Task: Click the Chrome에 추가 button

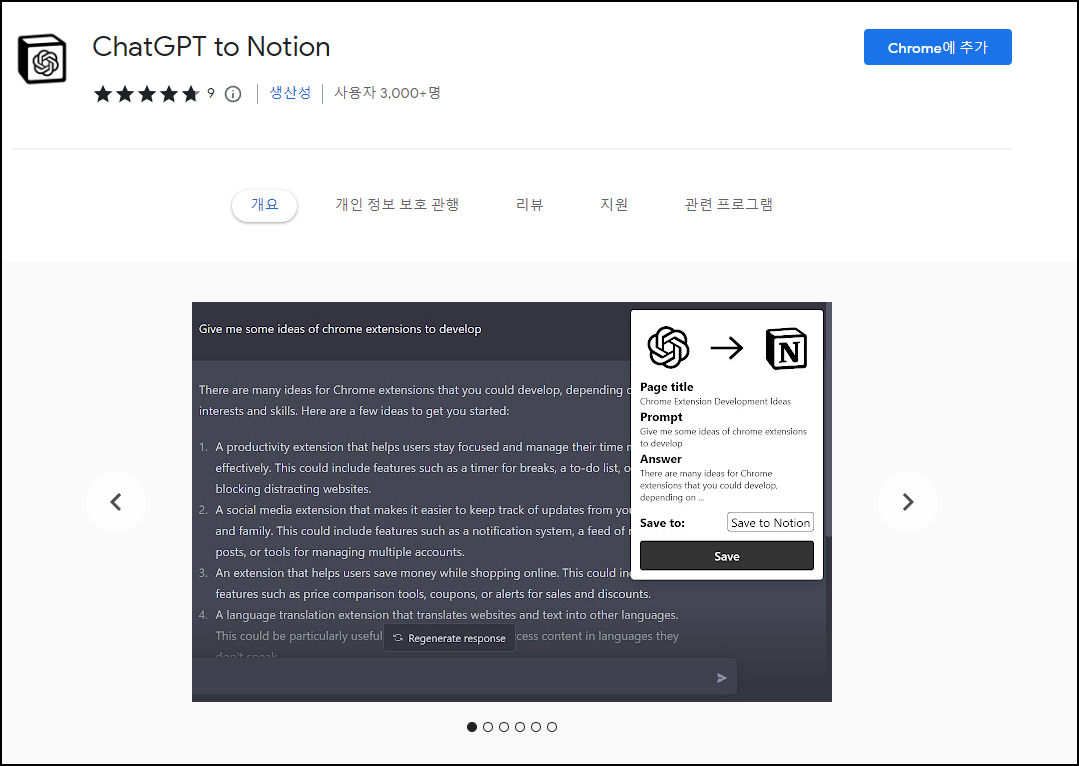Action: (x=937, y=47)
